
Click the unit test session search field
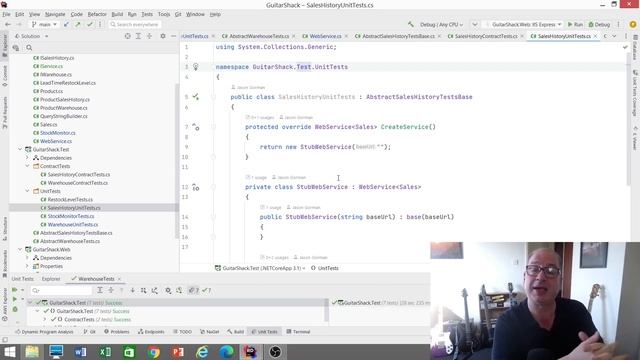point(62,290)
